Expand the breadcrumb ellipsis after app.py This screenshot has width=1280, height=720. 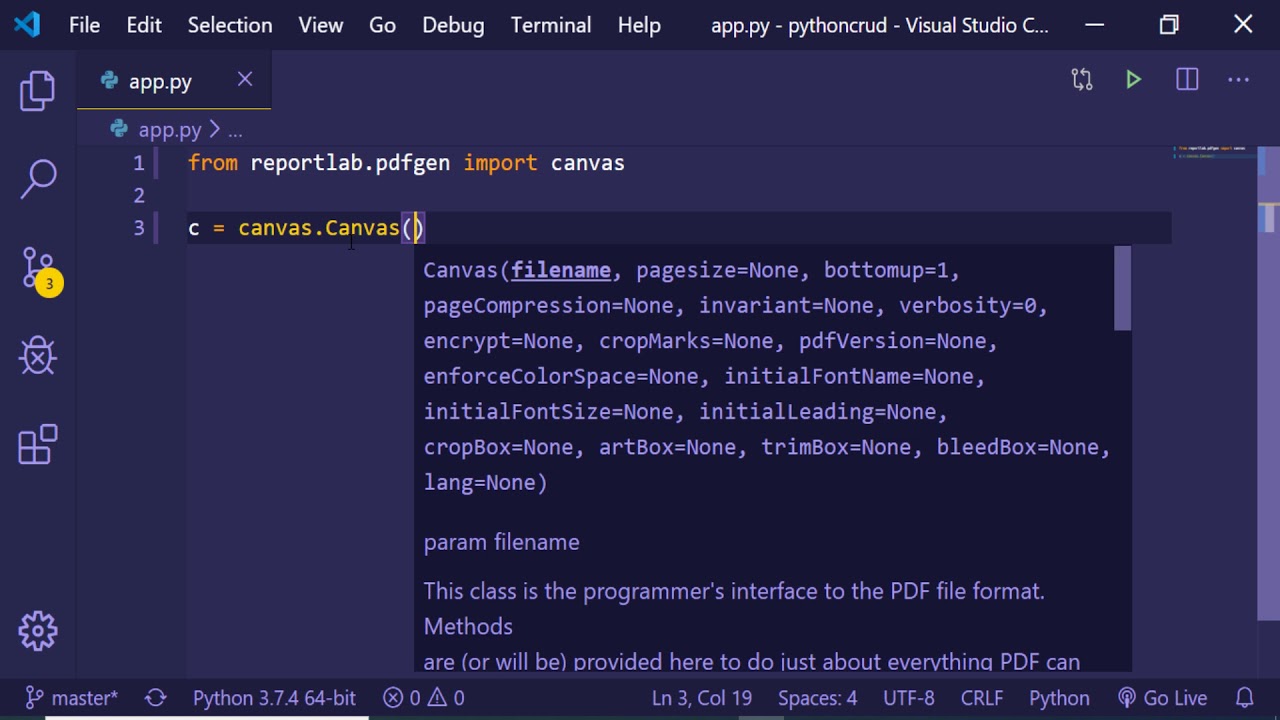(235, 130)
